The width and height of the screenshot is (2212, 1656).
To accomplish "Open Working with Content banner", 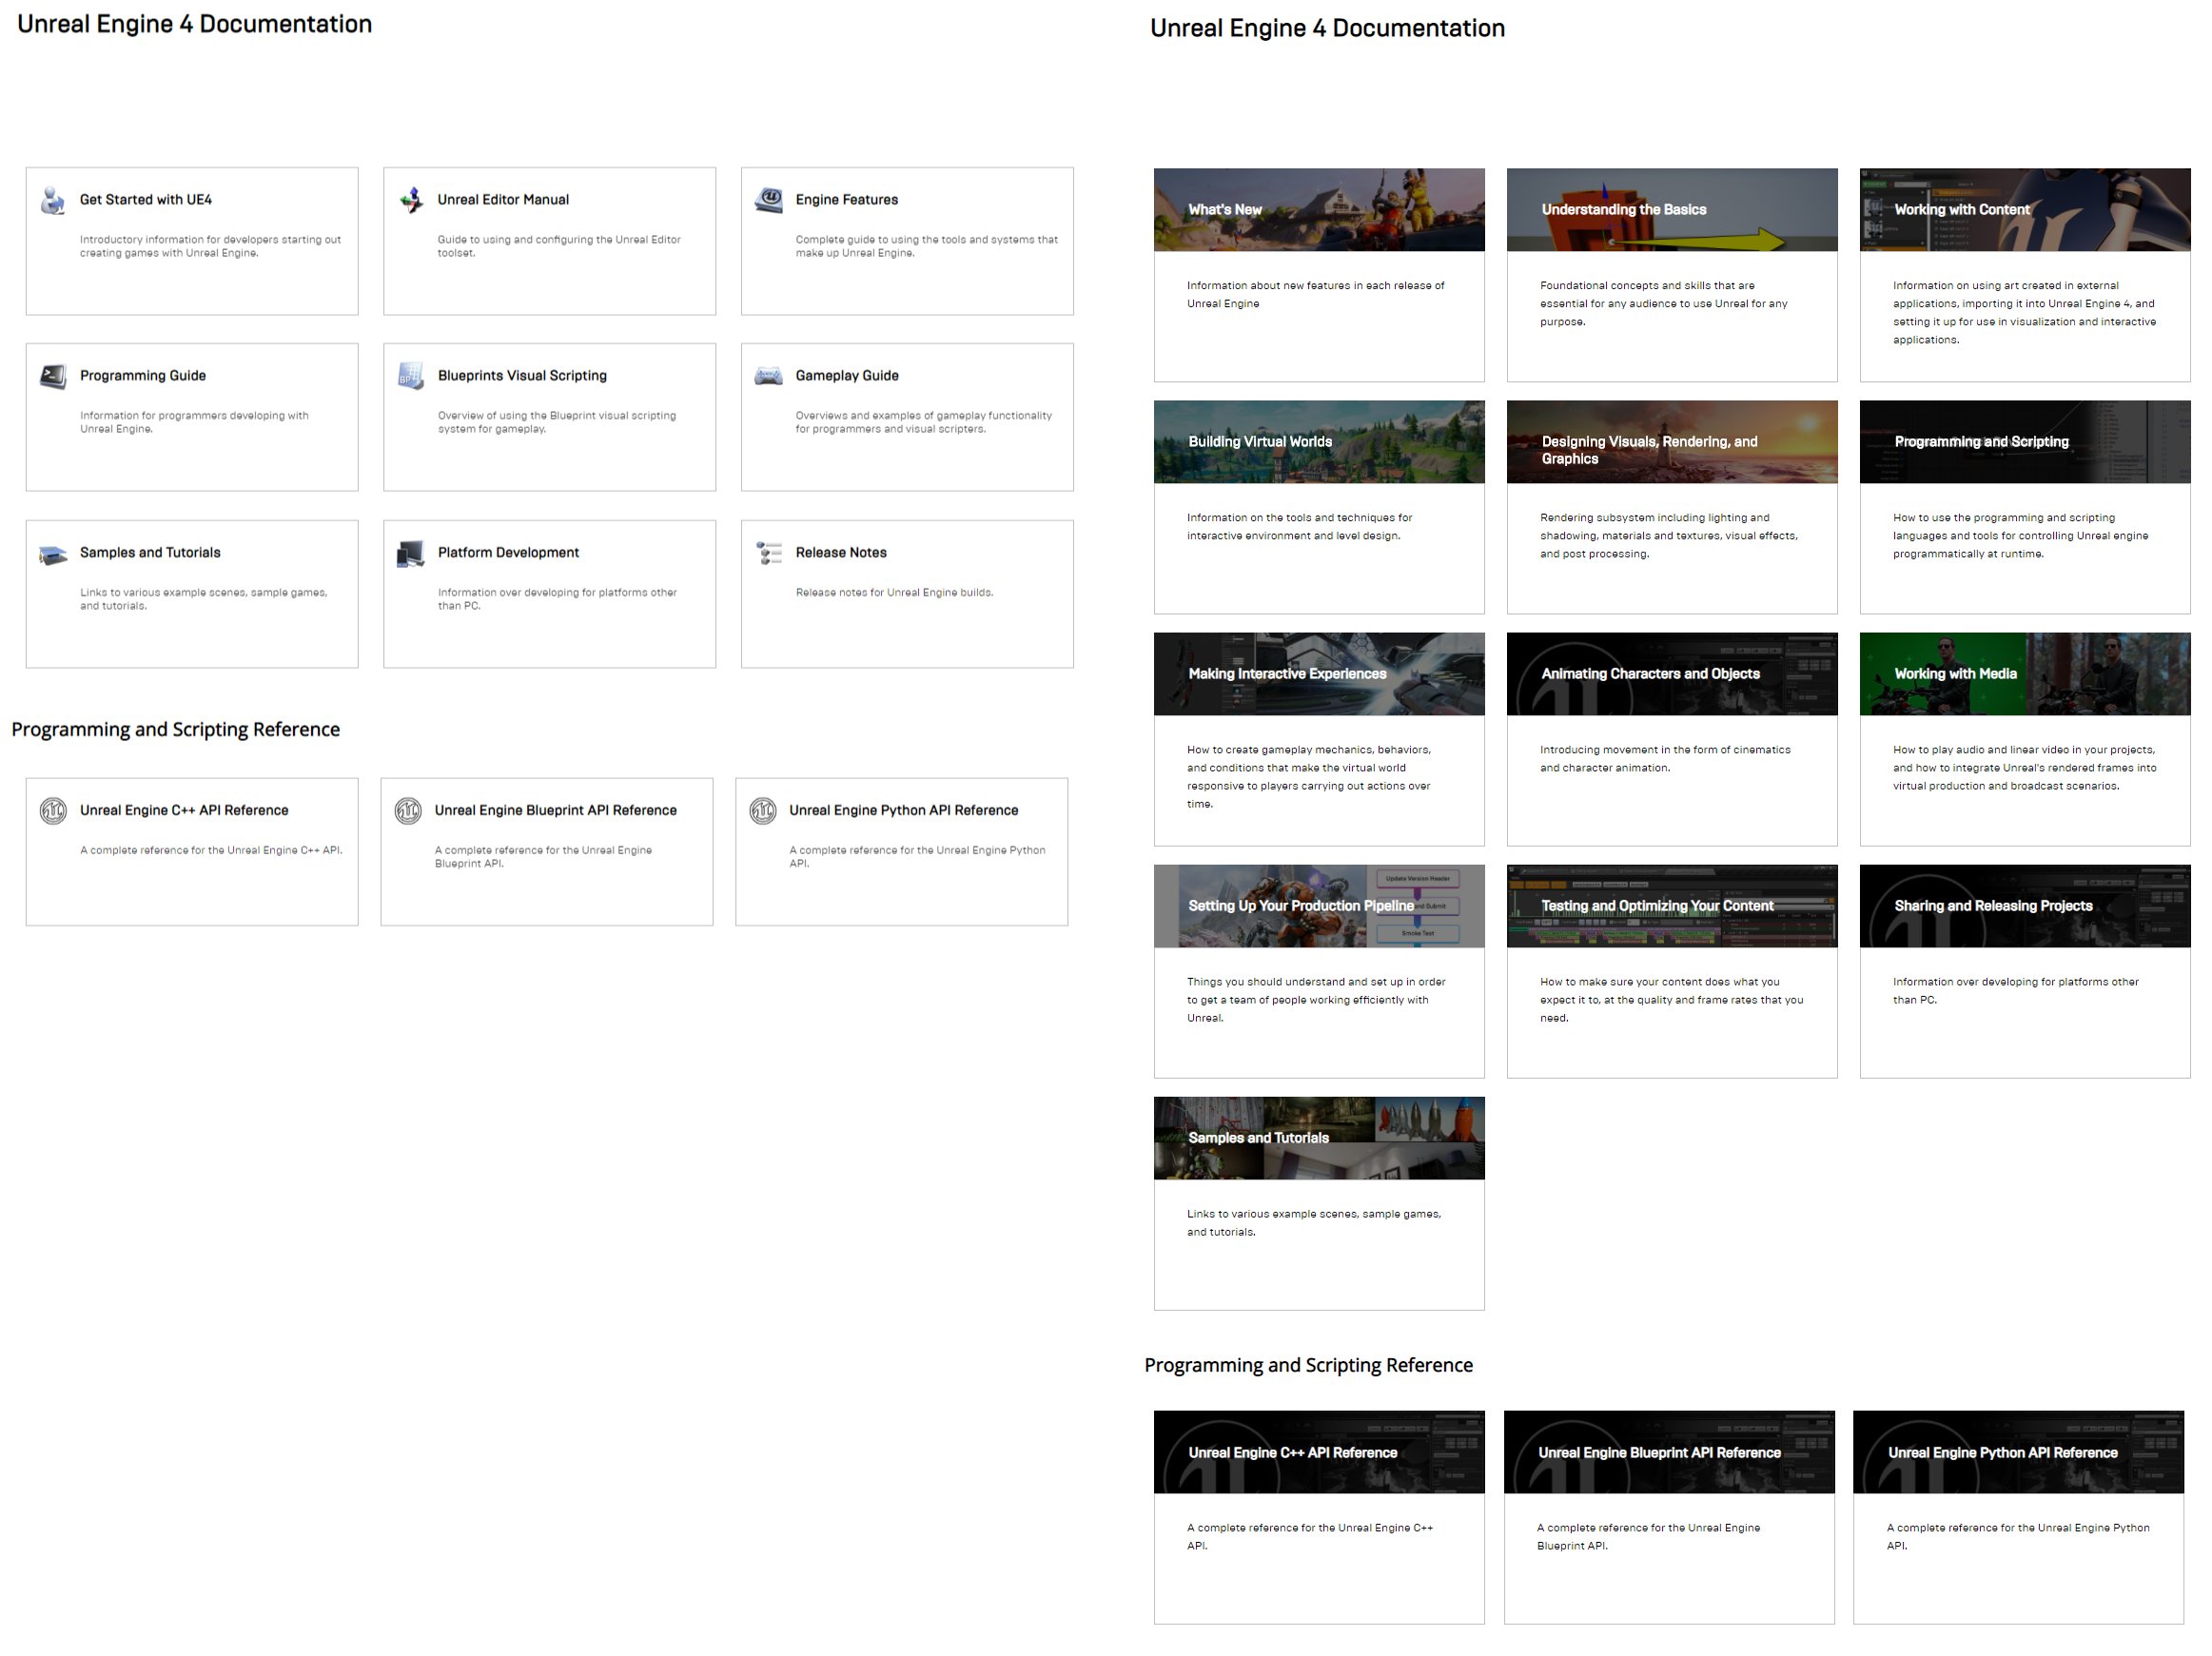I will click(x=2025, y=210).
